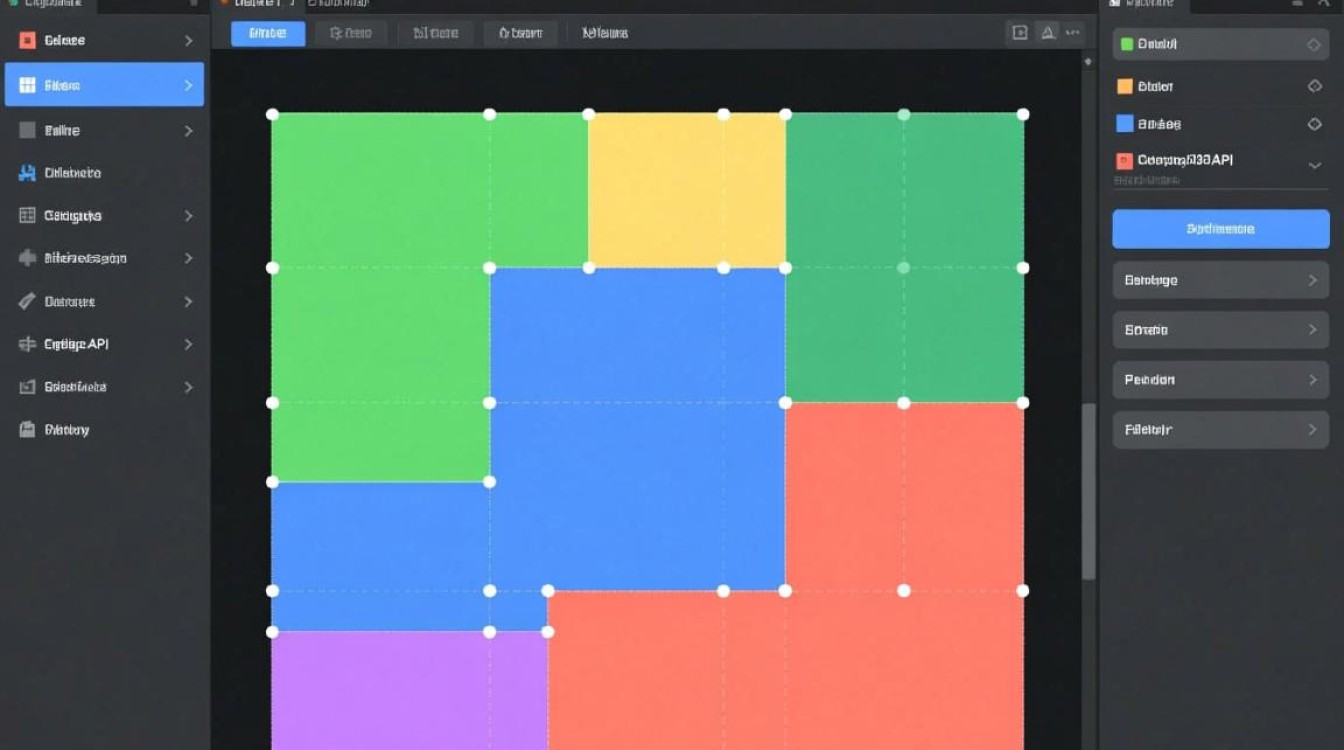Switch to the second tab in top toolbar
Screen dimensions: 1344x750
(351, 33)
